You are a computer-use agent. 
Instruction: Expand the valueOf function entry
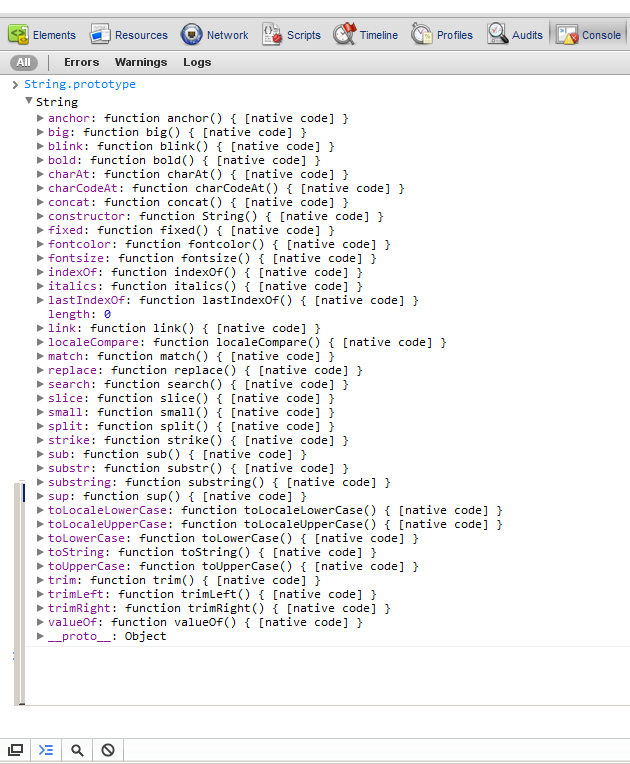click(40, 622)
